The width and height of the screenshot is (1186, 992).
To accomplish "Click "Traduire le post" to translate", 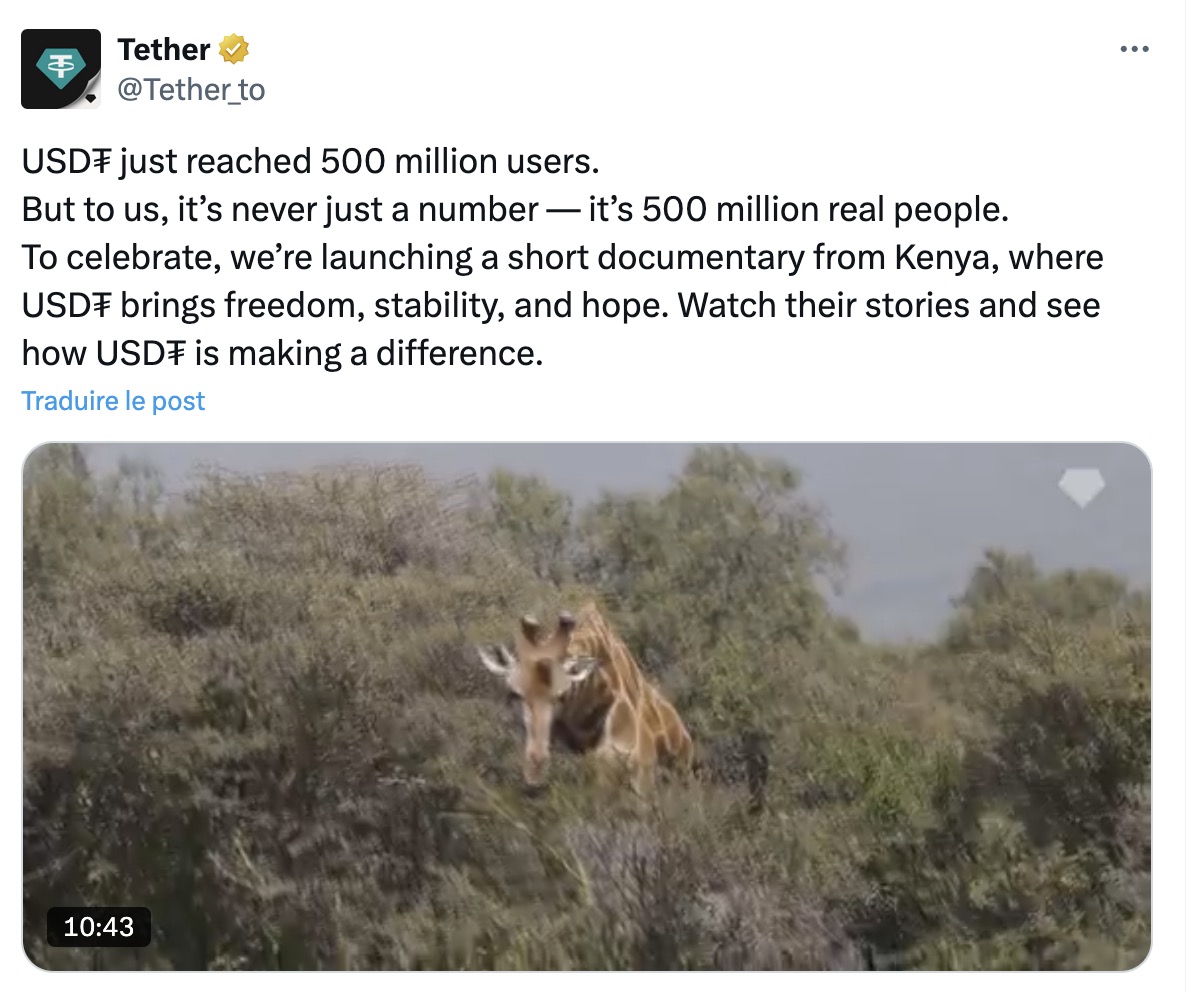I will pyautogui.click(x=113, y=401).
